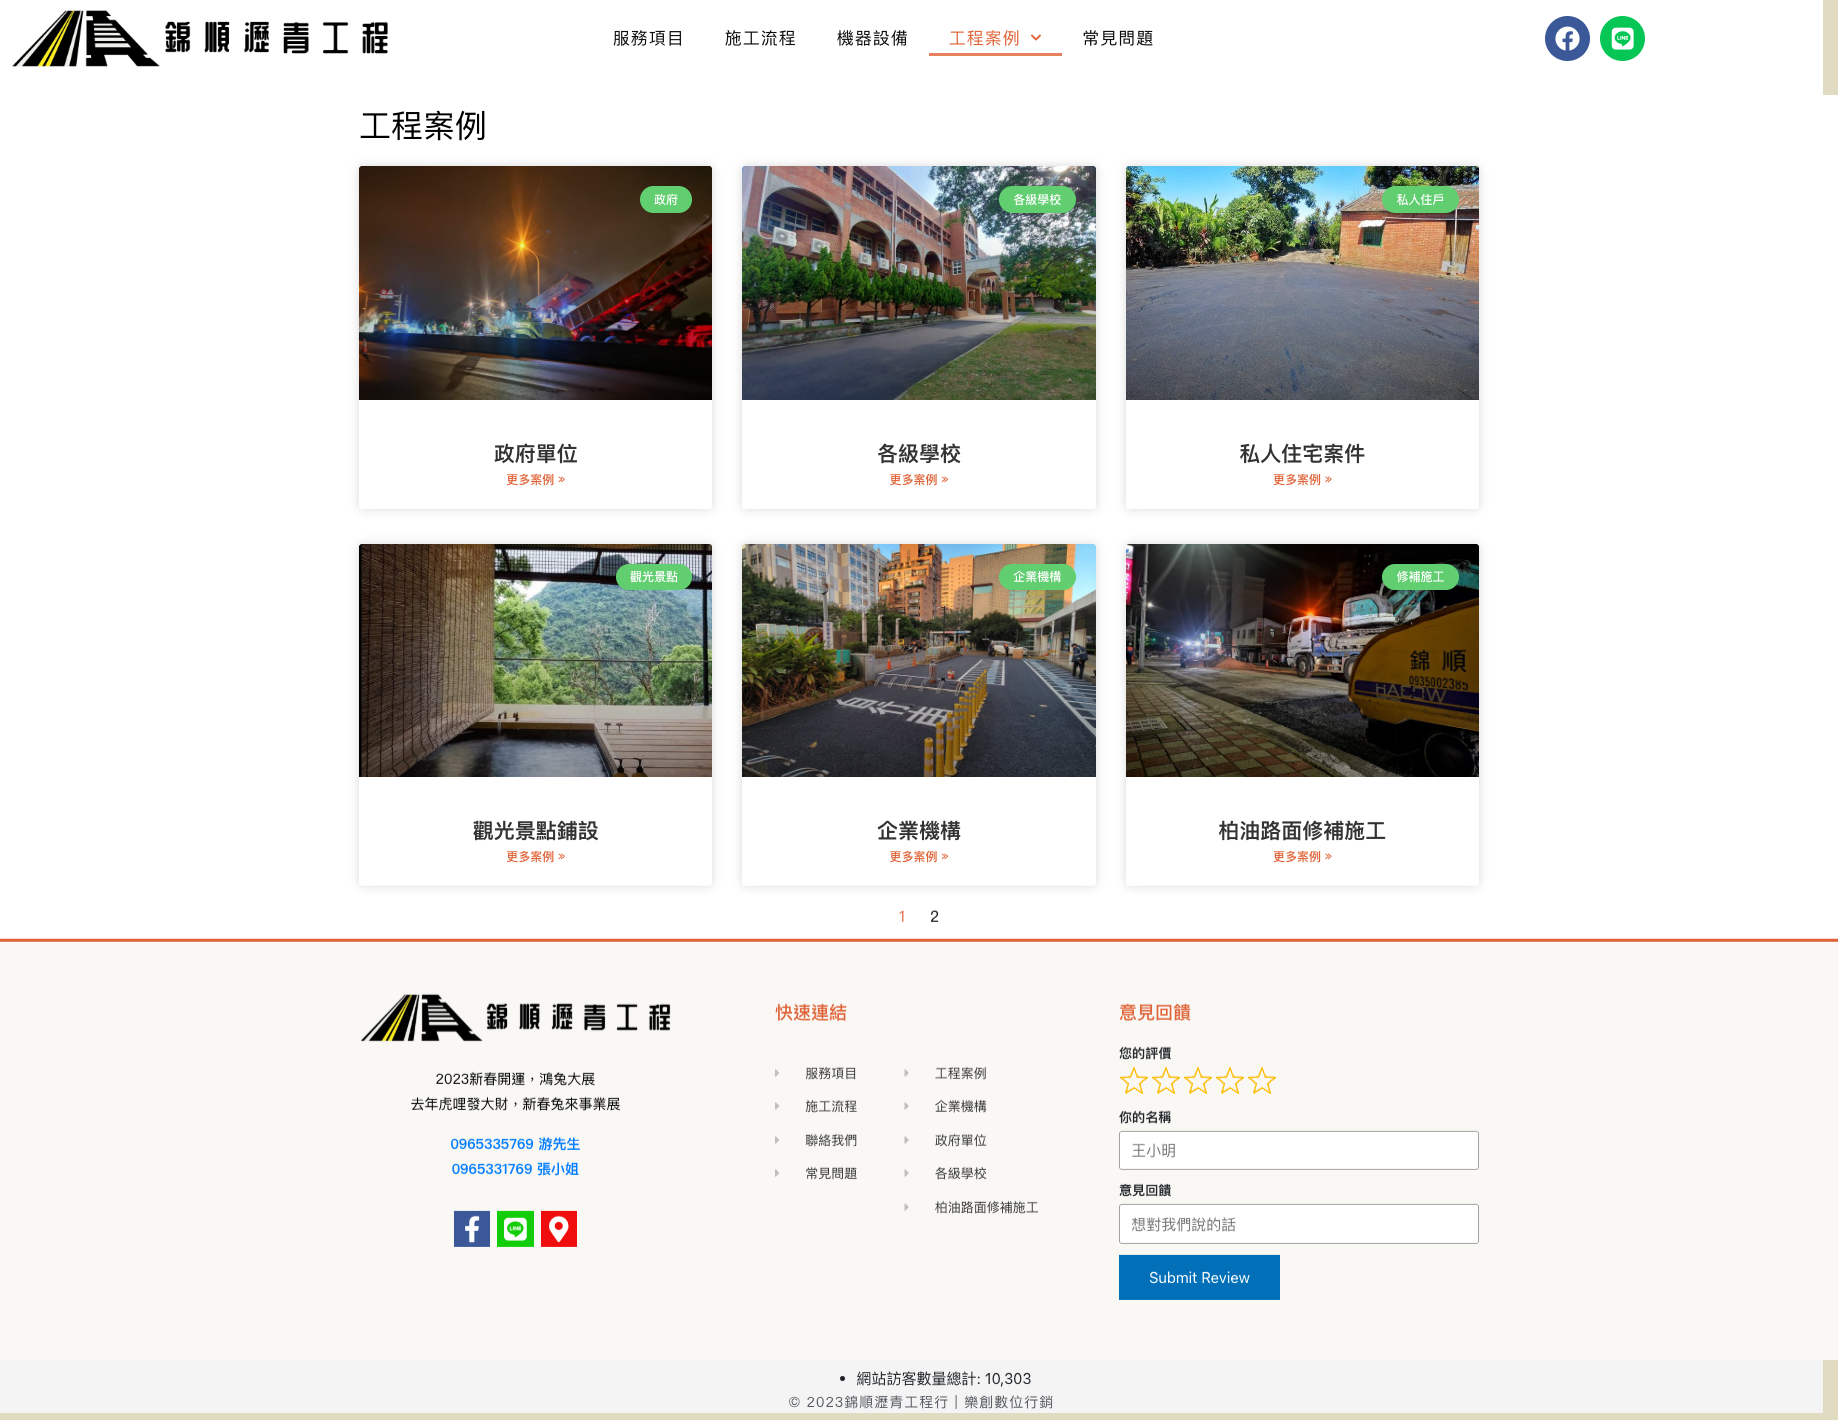
Task: Go to the 常見問題 menu item
Action: click(x=1118, y=38)
